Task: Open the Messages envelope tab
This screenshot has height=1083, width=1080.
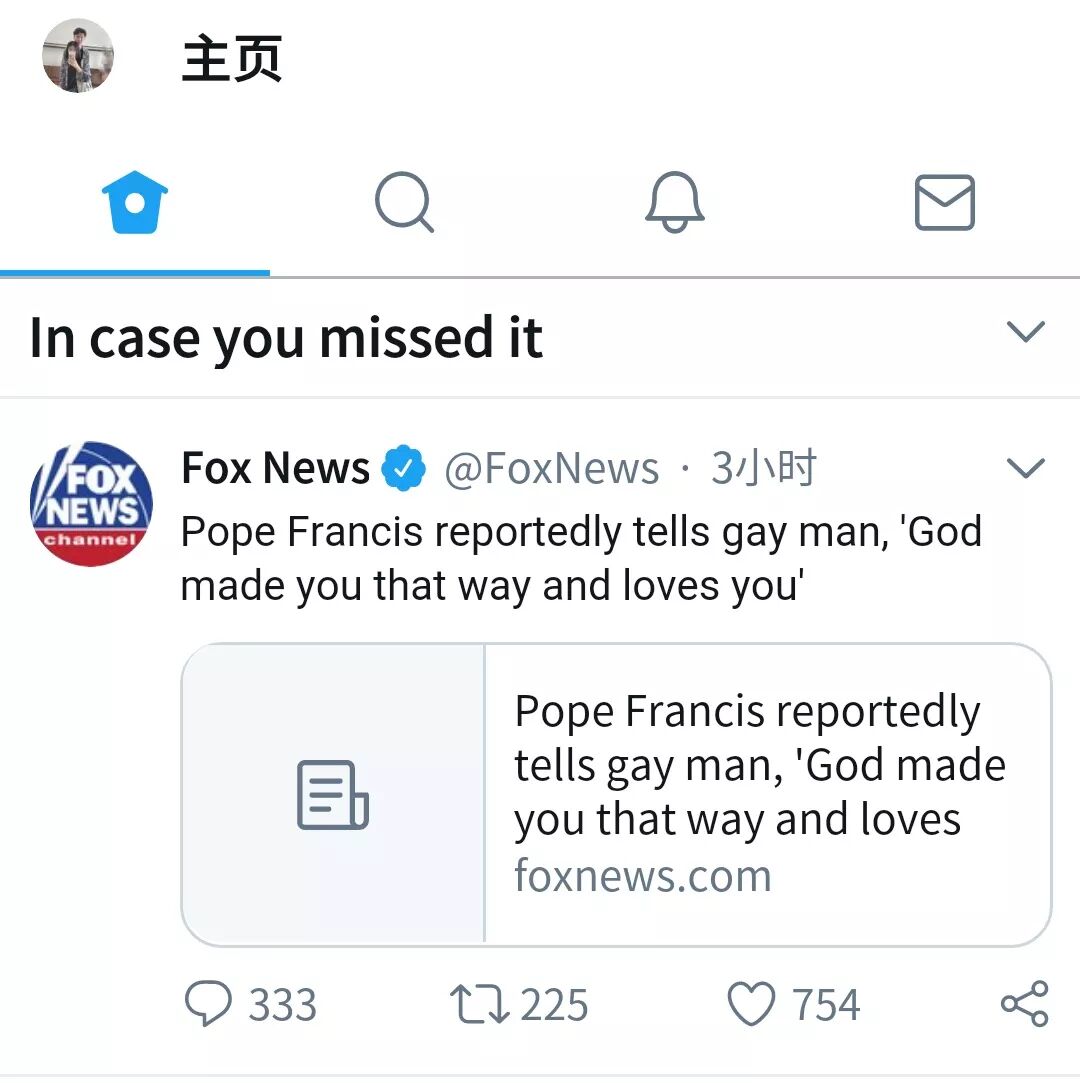Action: point(945,203)
